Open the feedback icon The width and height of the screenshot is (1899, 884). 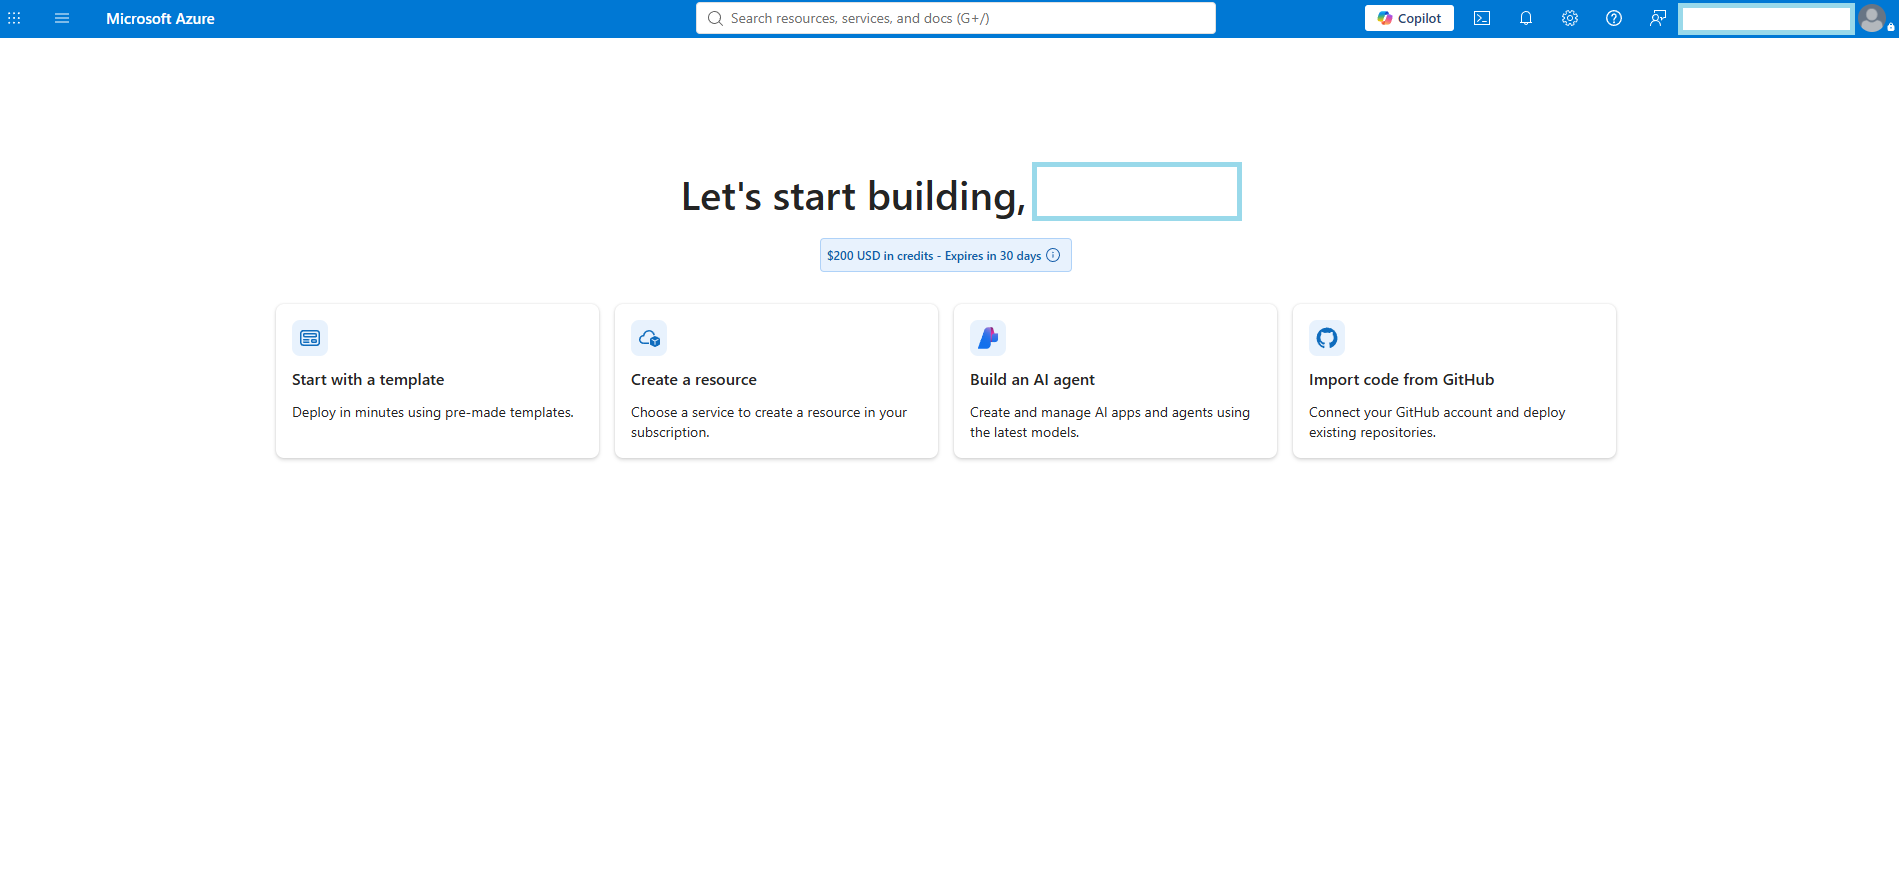point(1658,18)
